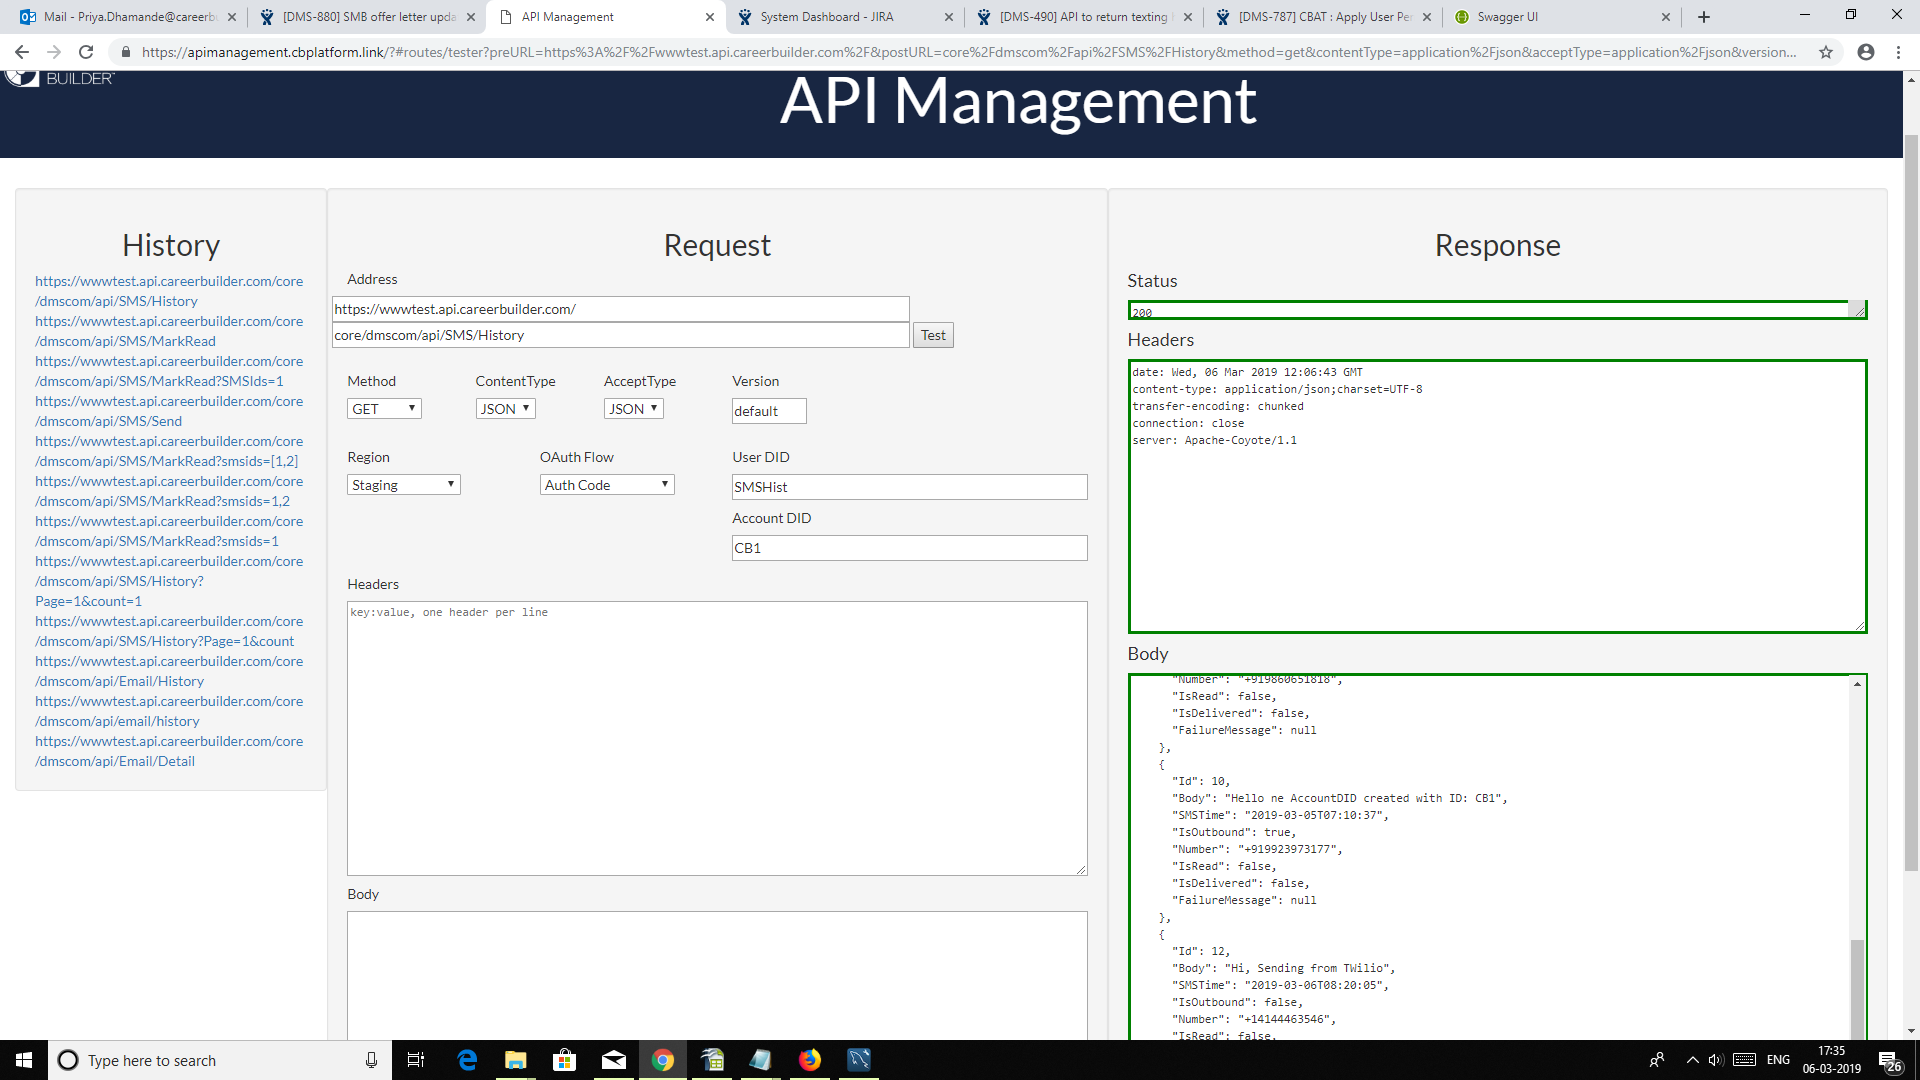Open the Region Staging dropdown

(403, 485)
